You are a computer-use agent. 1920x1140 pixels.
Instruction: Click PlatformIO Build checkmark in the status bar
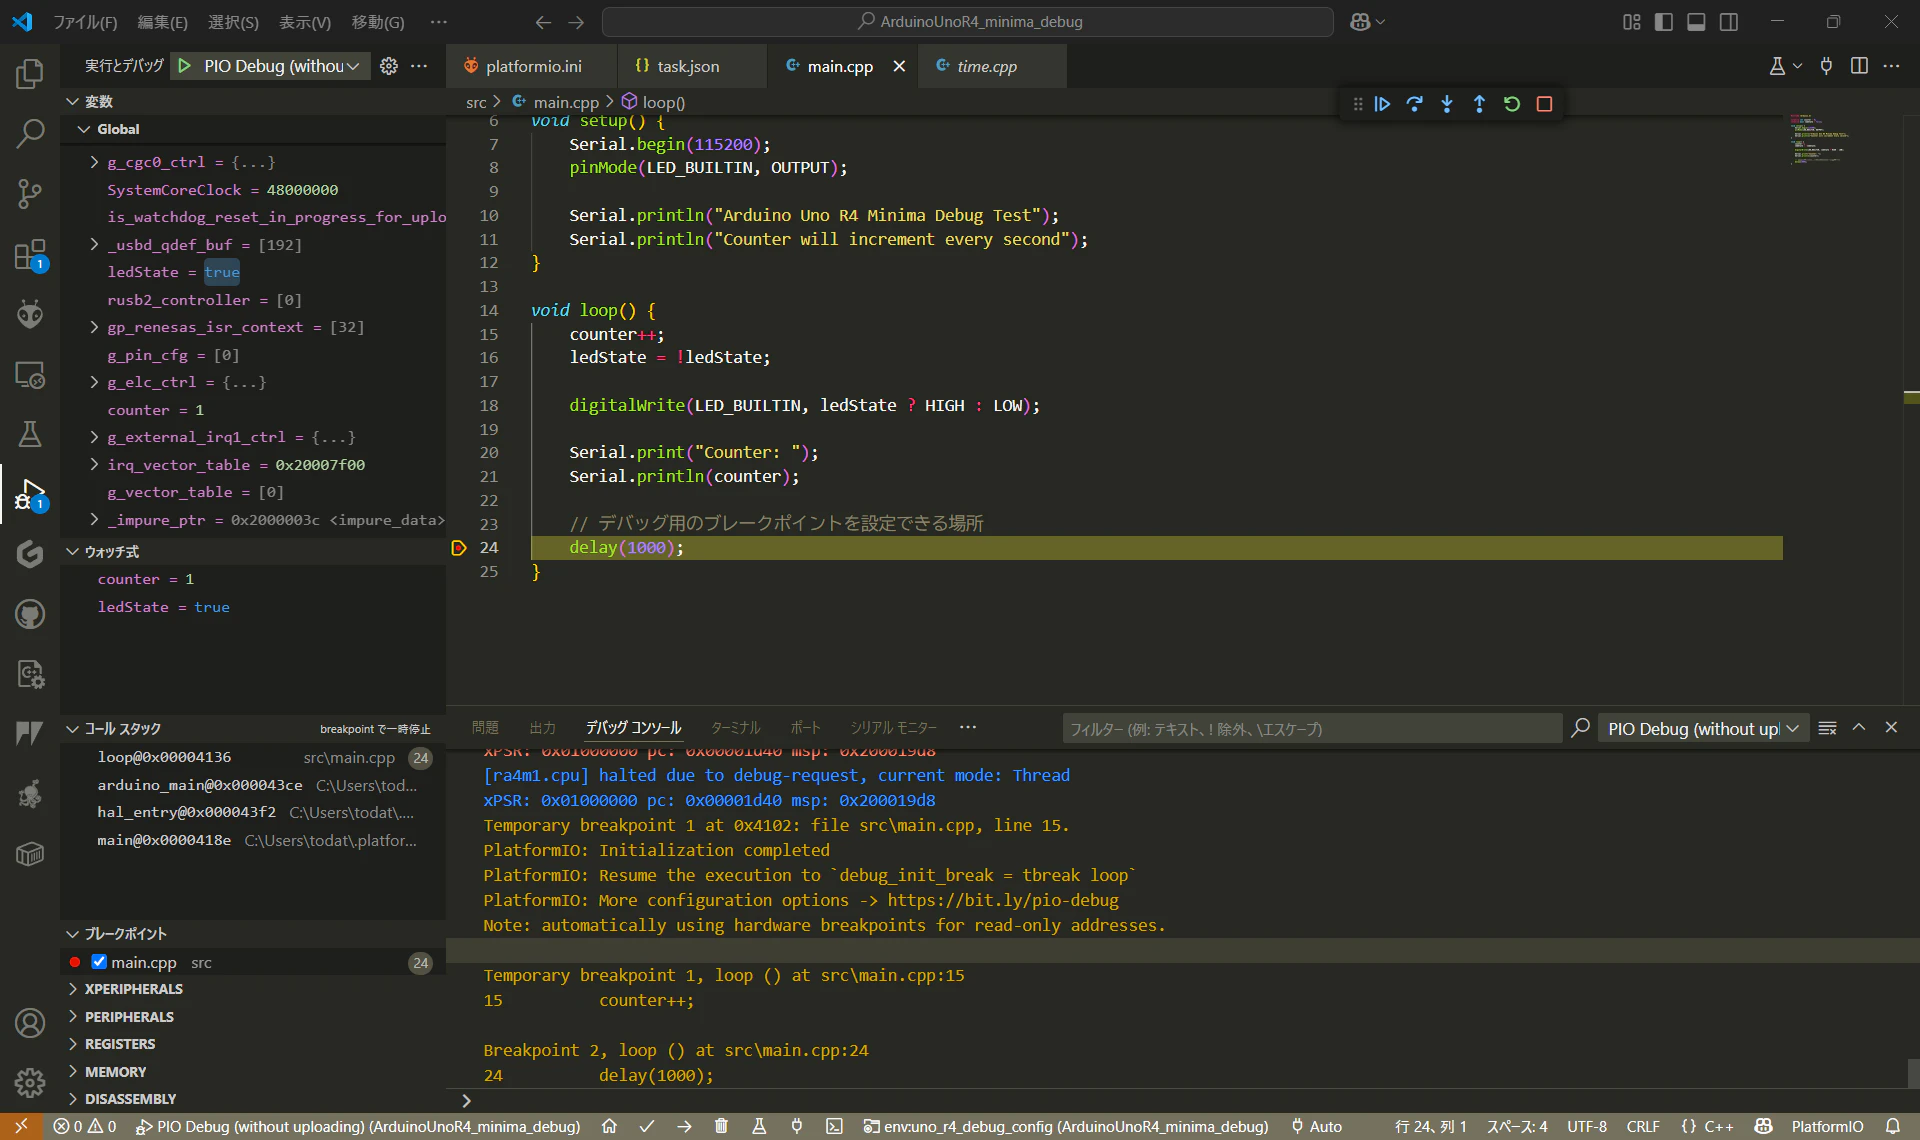click(647, 1126)
